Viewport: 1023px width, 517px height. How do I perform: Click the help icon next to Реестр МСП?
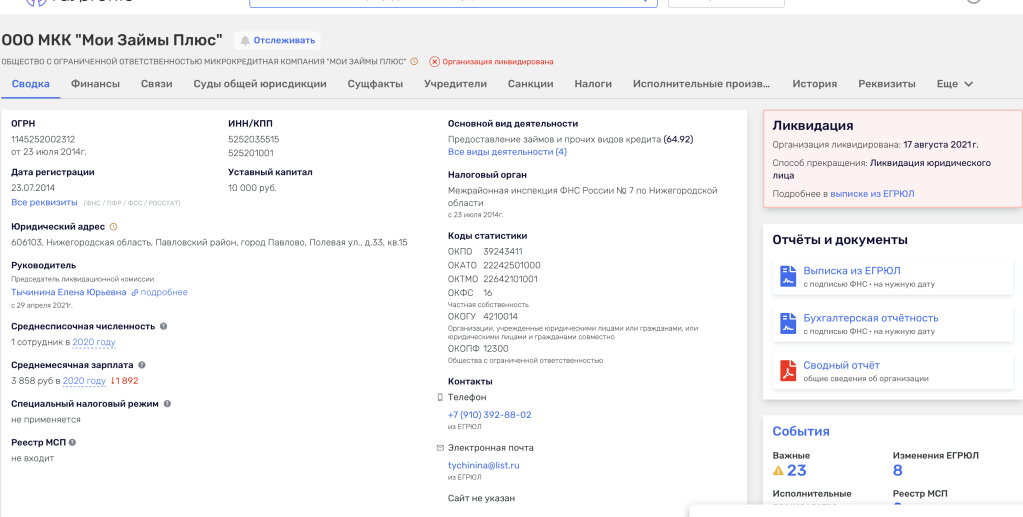(x=72, y=442)
